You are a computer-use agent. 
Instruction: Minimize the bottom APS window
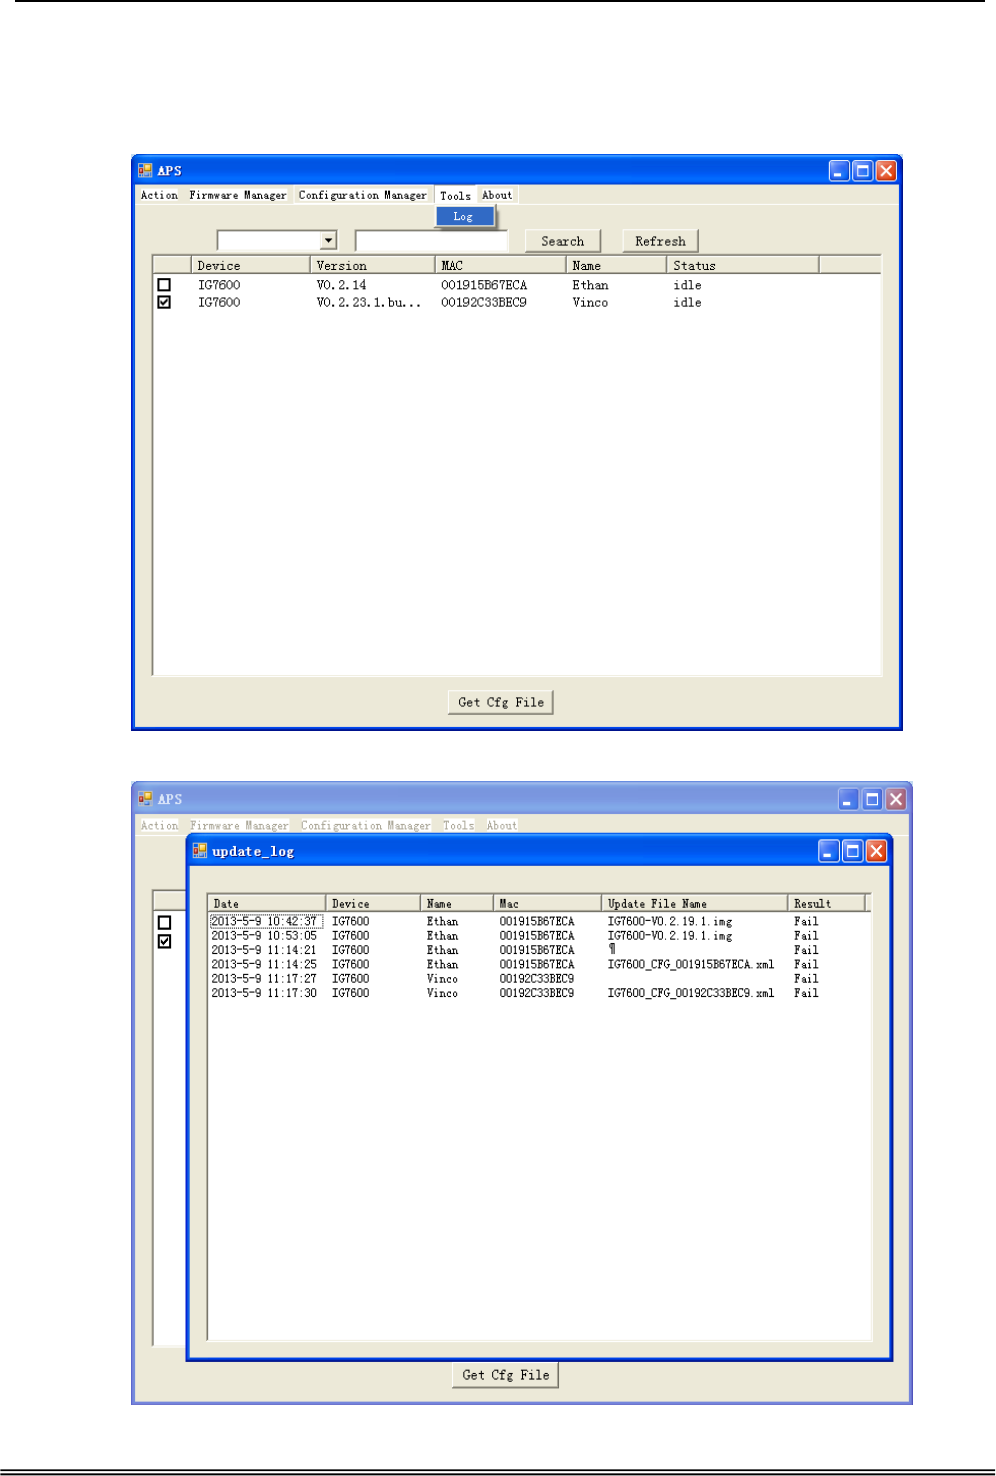click(x=848, y=799)
